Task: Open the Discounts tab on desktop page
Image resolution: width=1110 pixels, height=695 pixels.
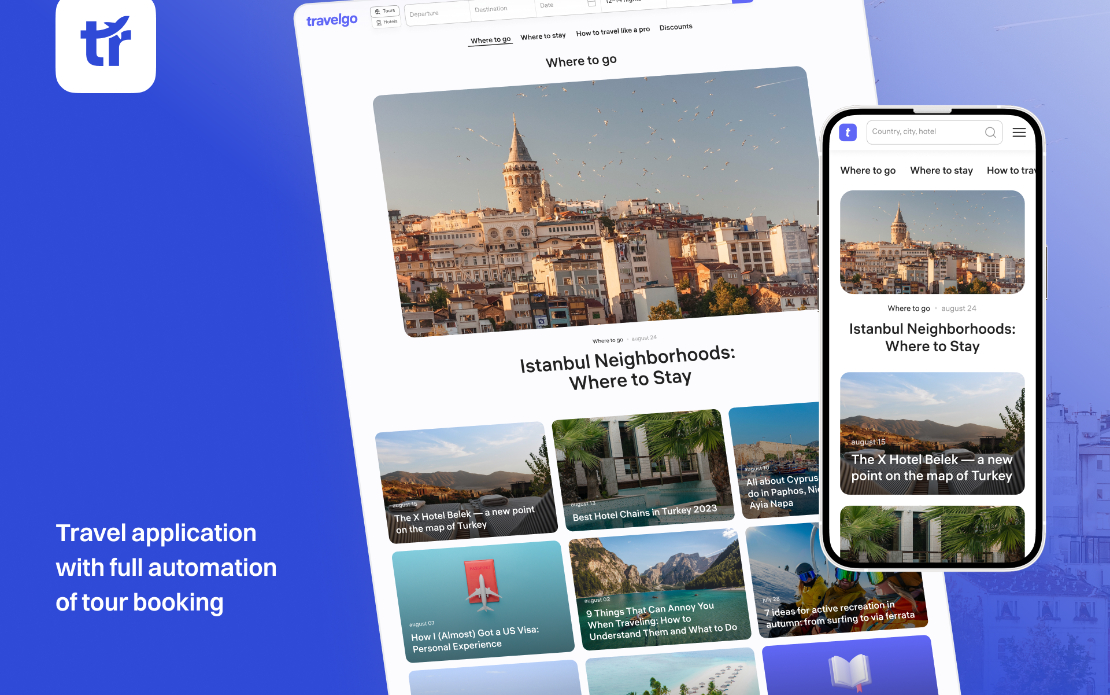Action: coord(675,27)
